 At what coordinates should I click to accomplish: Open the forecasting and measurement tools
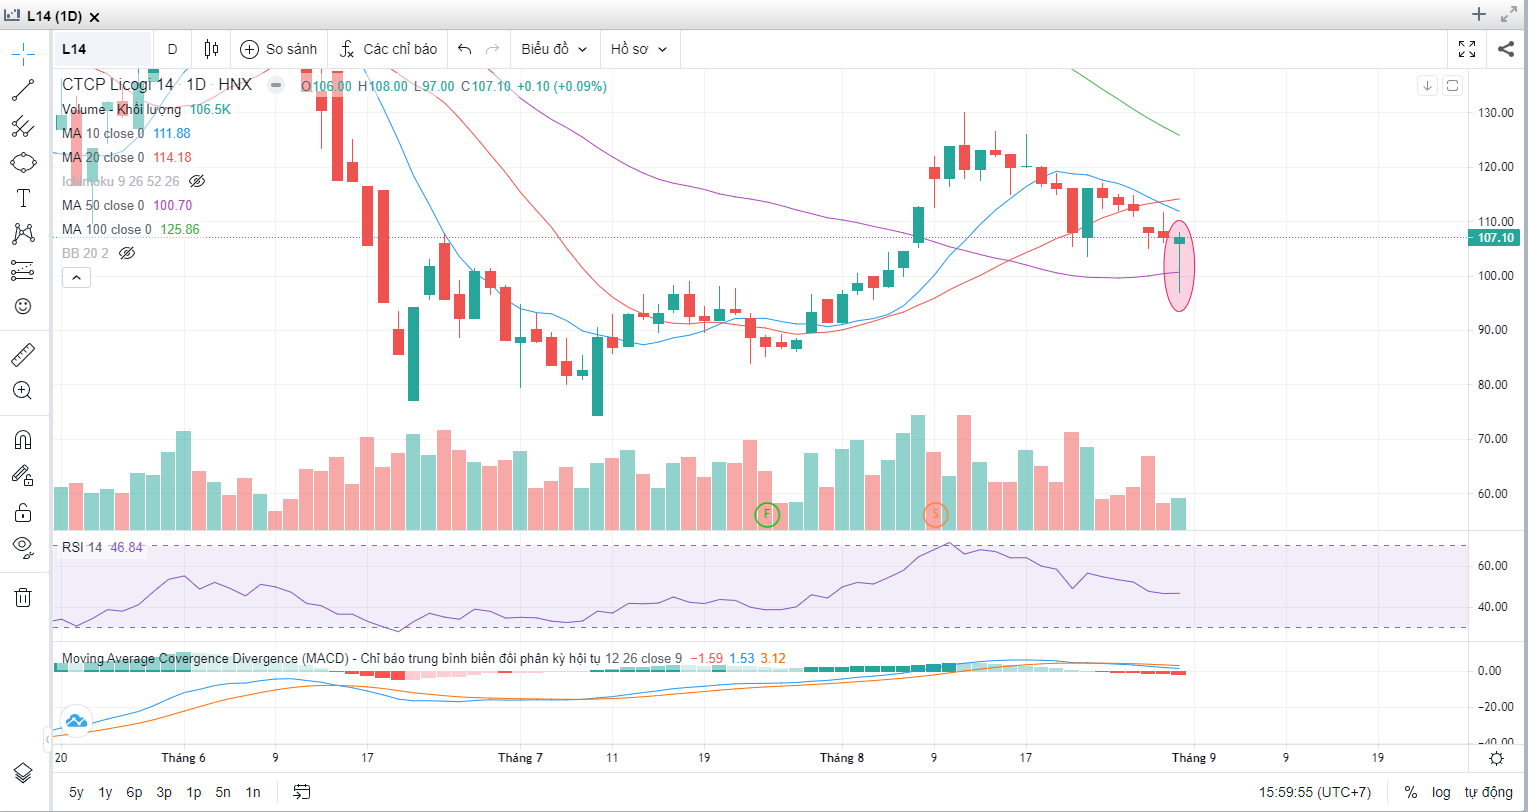[23, 270]
